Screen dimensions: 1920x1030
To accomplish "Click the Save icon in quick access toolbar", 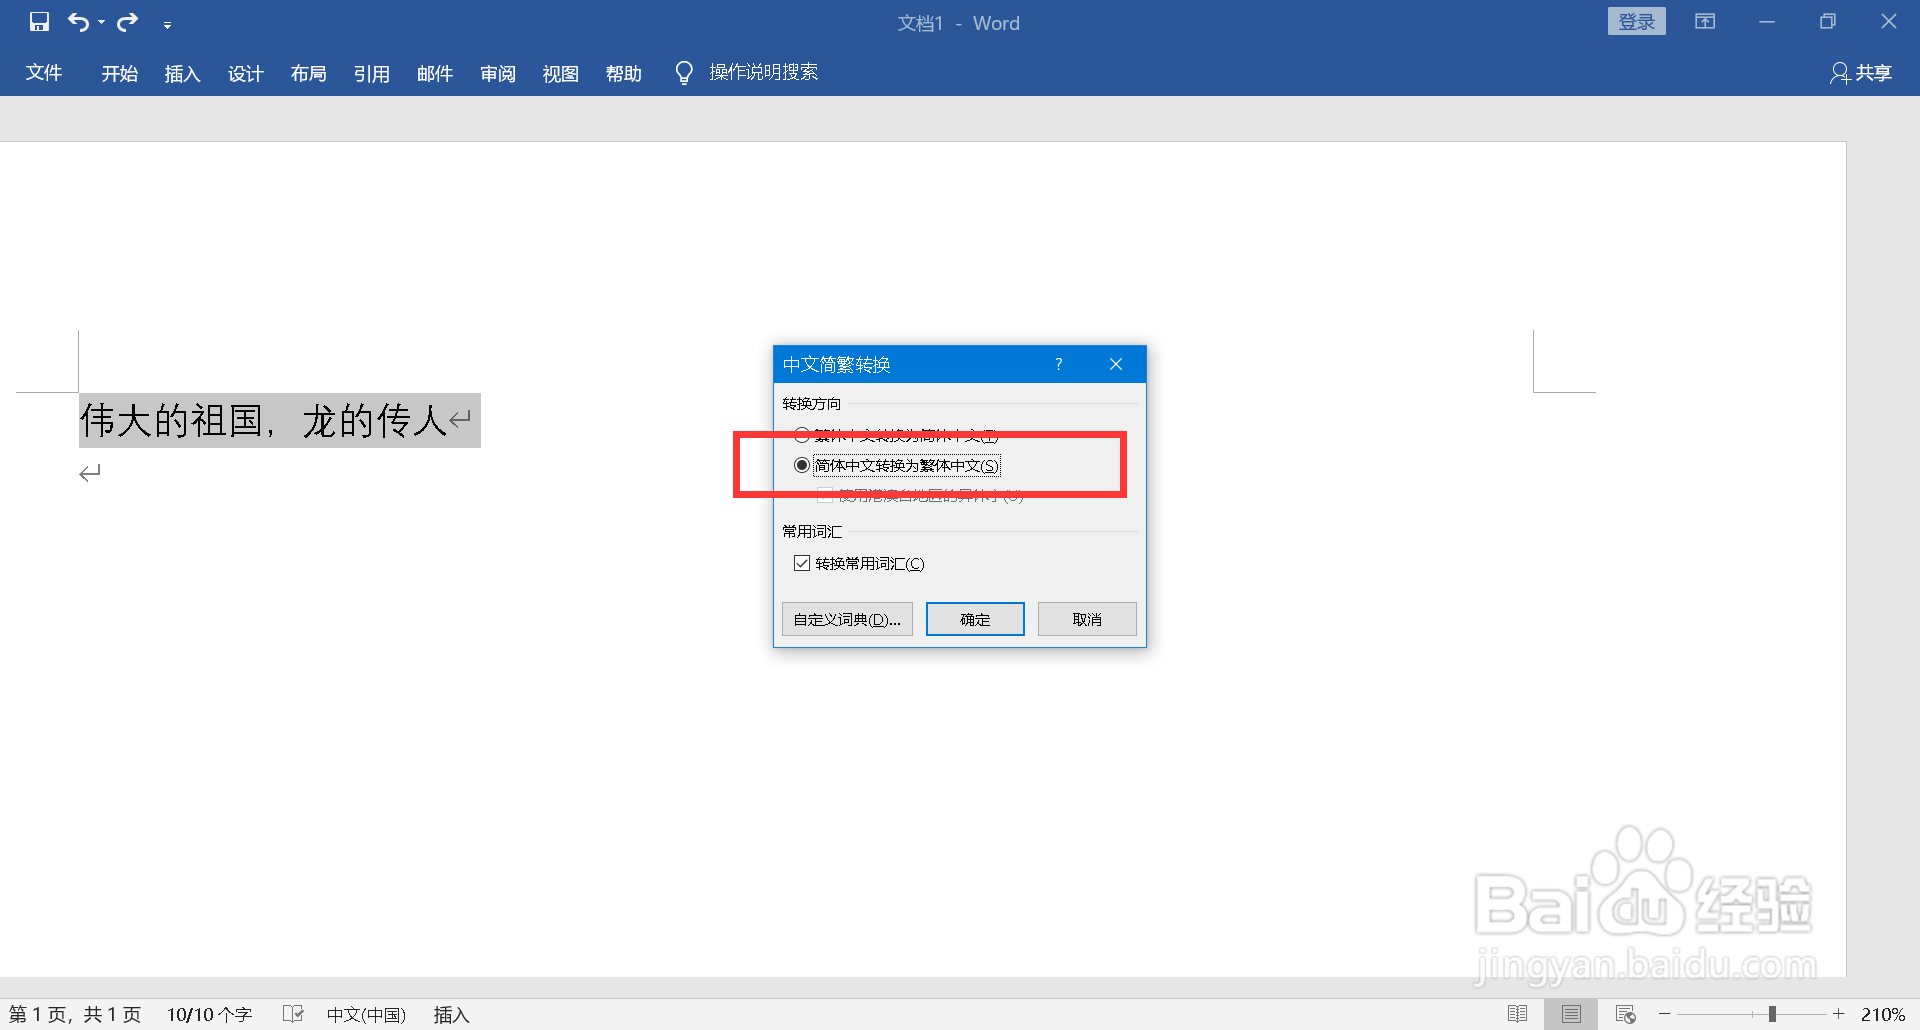I will 39,22.
